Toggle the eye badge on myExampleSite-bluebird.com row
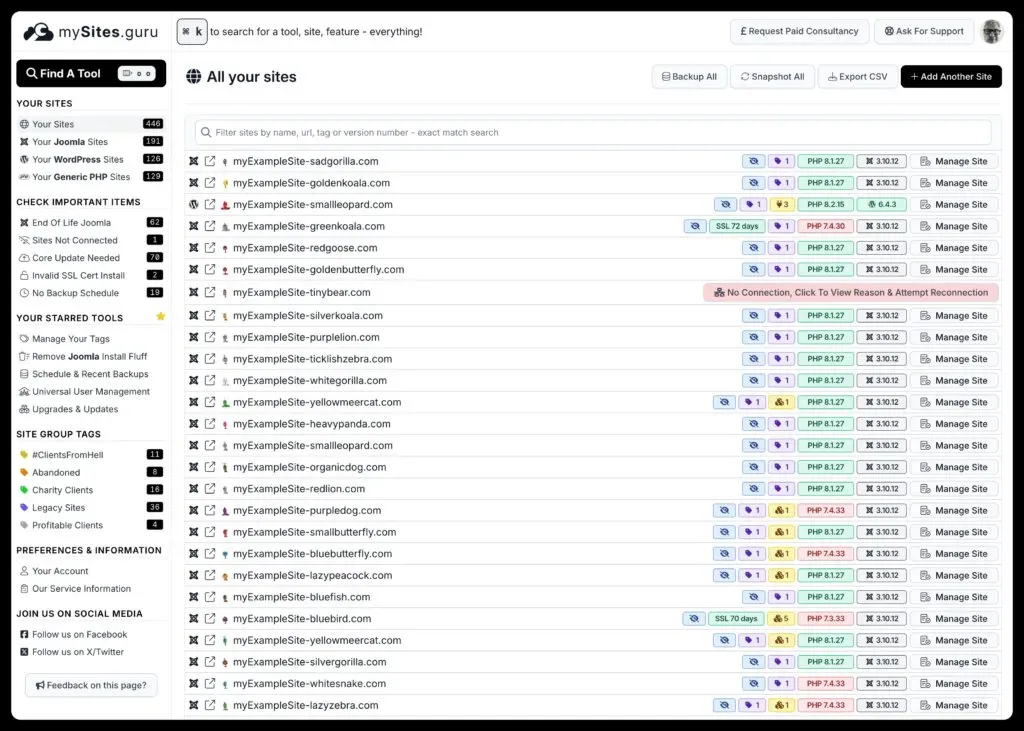 coord(695,618)
